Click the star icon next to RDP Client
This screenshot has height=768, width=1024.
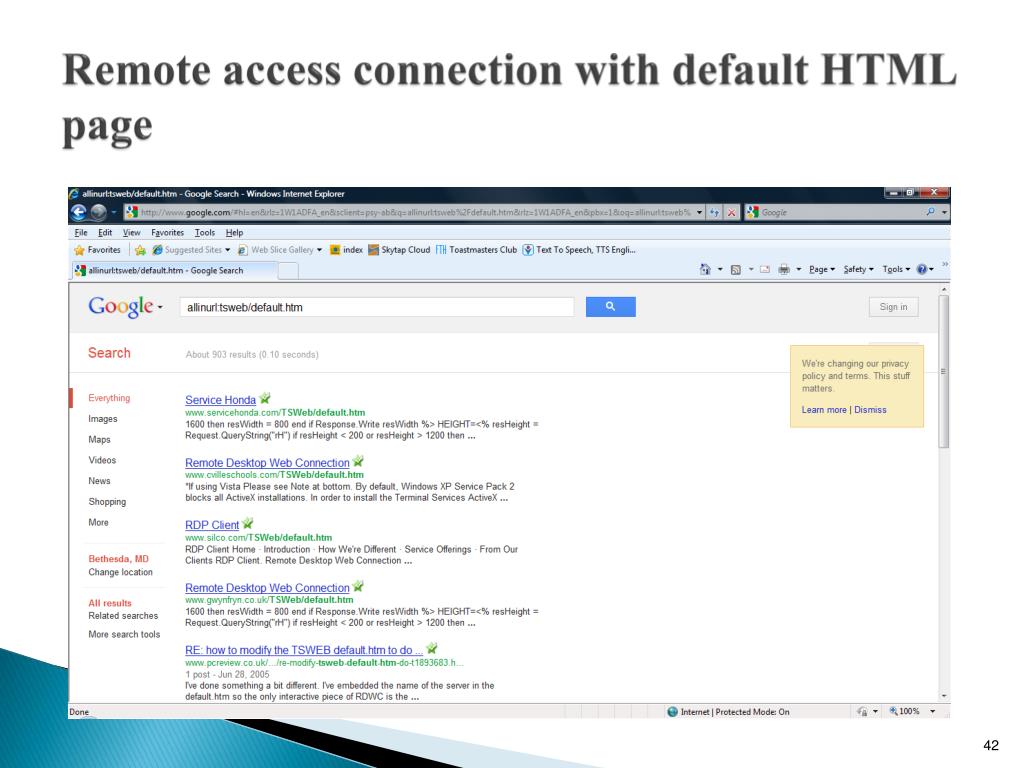pyautogui.click(x=248, y=523)
